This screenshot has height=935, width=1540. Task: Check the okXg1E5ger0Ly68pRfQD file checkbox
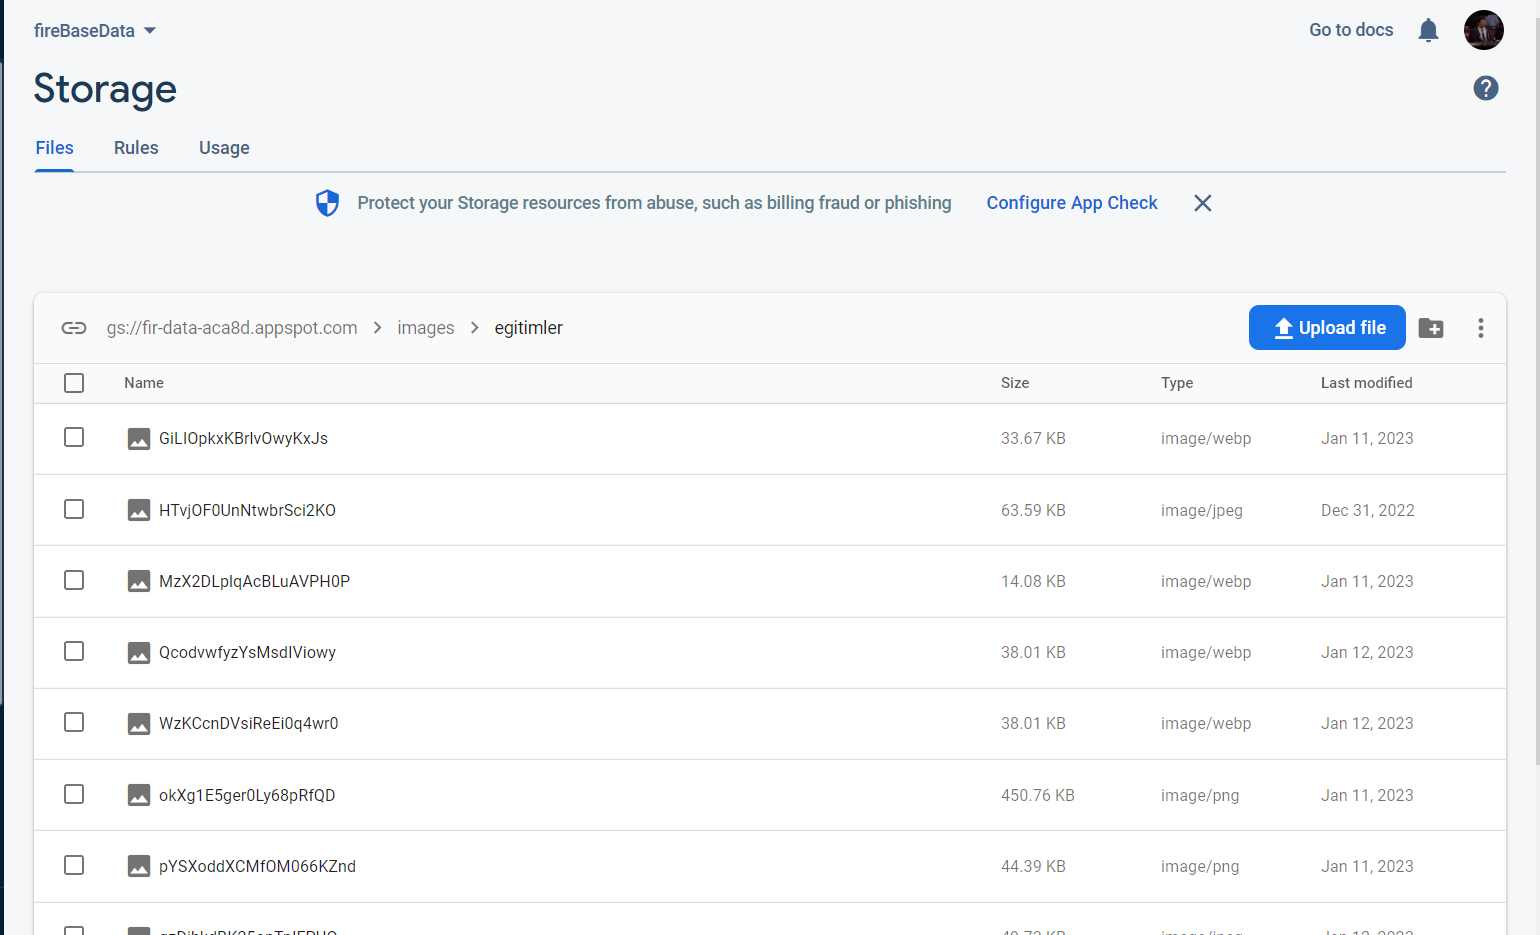click(x=74, y=794)
